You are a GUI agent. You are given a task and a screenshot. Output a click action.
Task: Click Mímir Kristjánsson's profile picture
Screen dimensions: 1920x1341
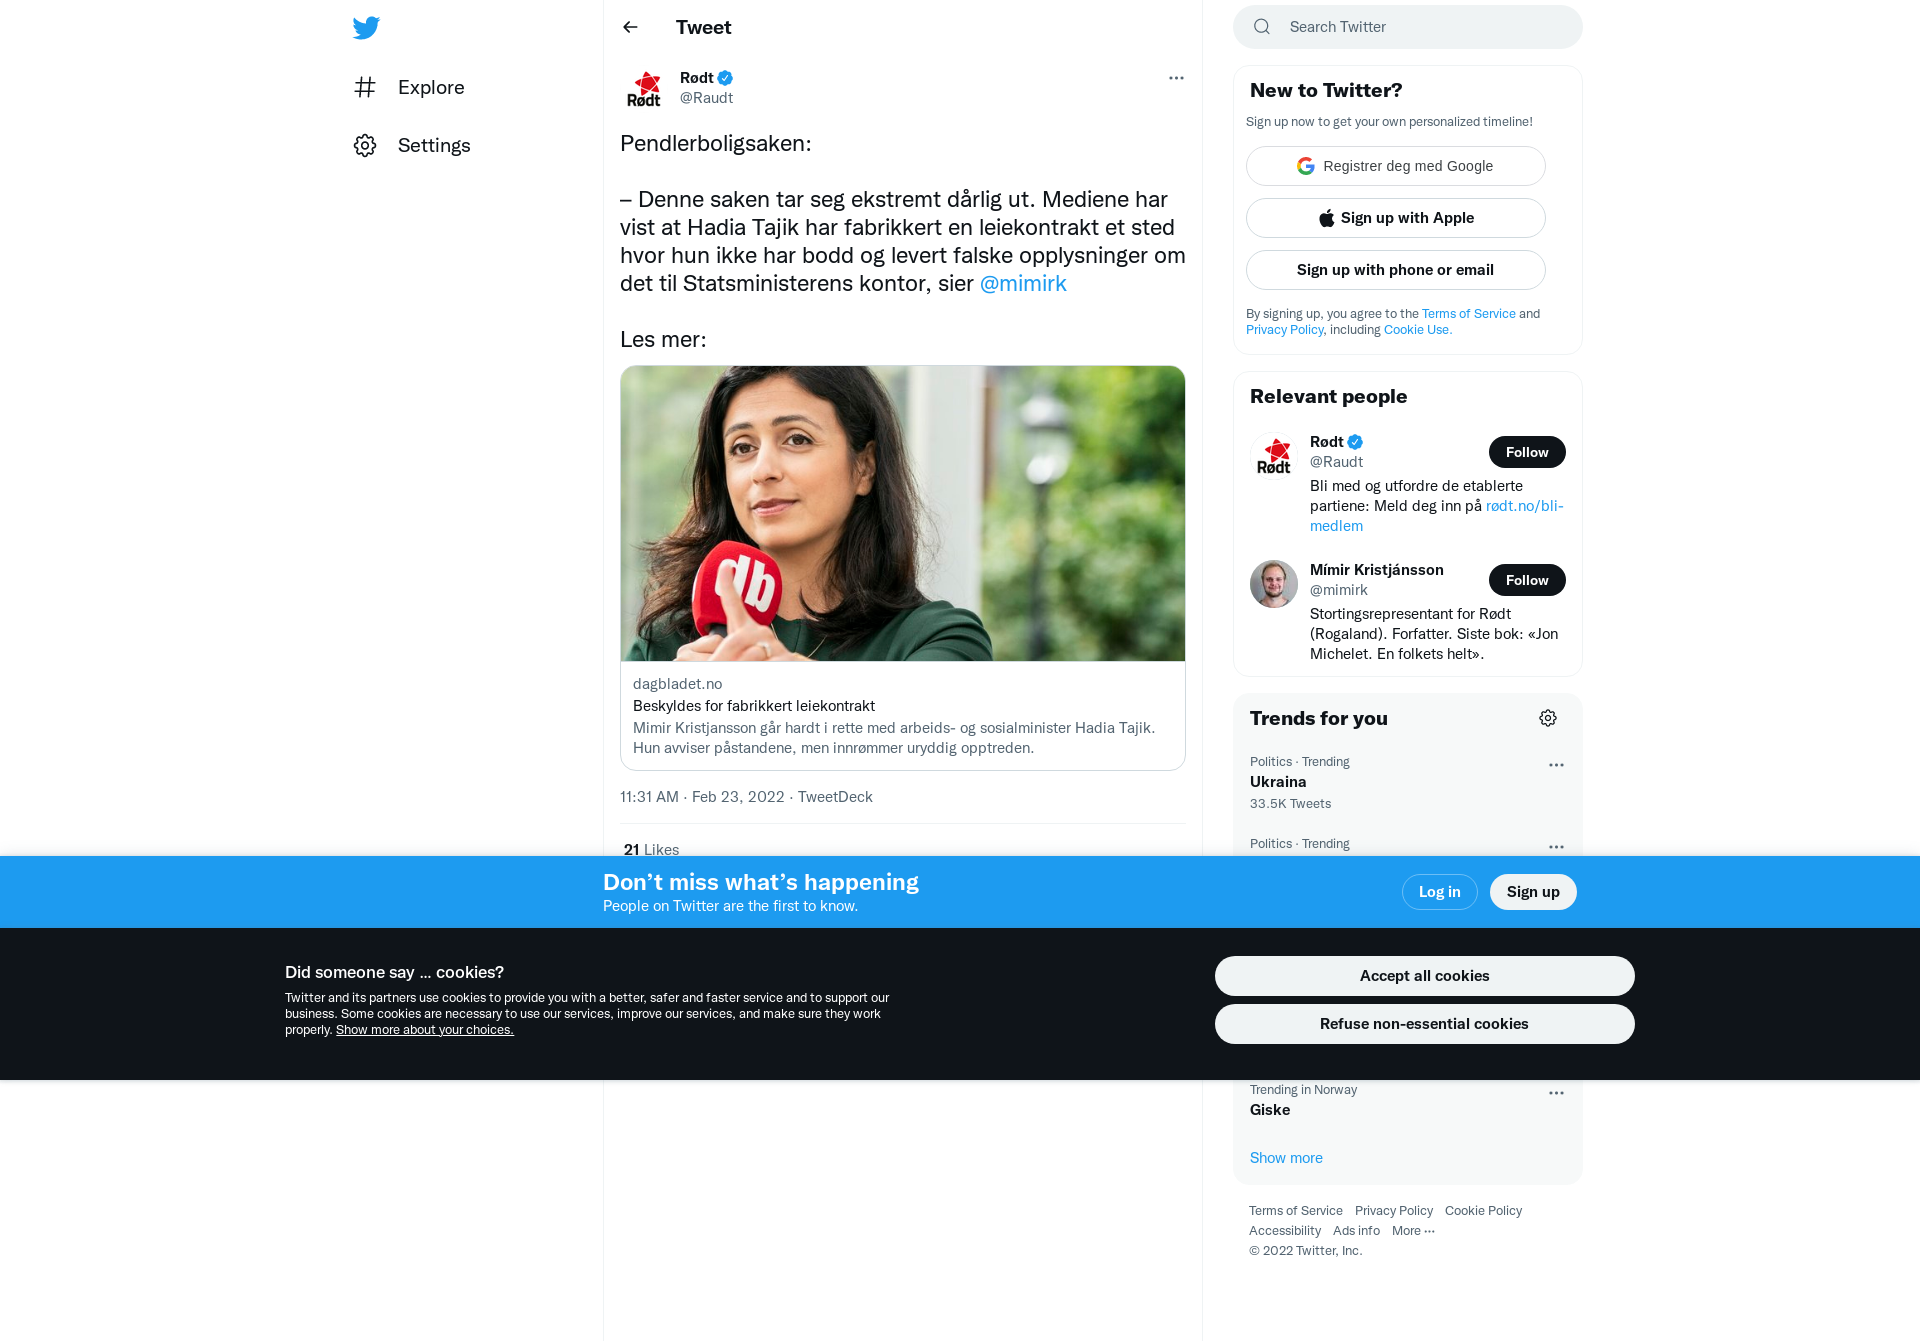pyautogui.click(x=1274, y=584)
